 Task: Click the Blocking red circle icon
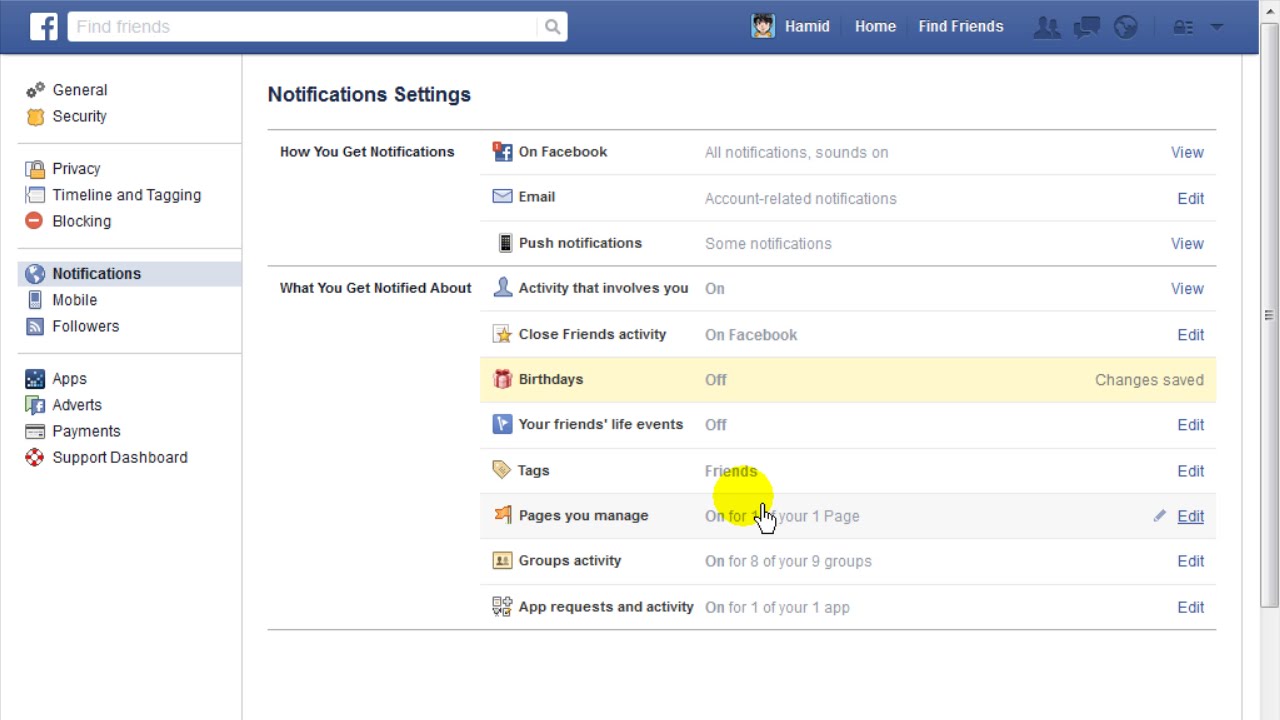(35, 221)
